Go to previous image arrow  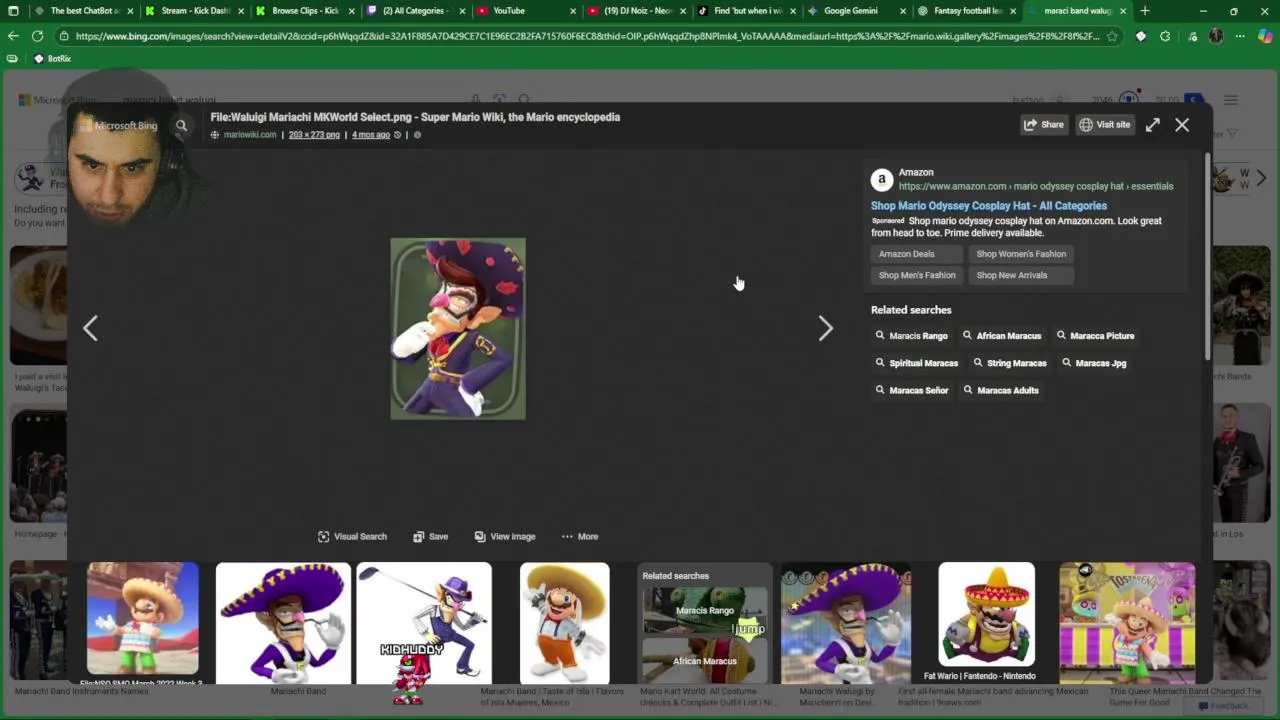(90, 328)
